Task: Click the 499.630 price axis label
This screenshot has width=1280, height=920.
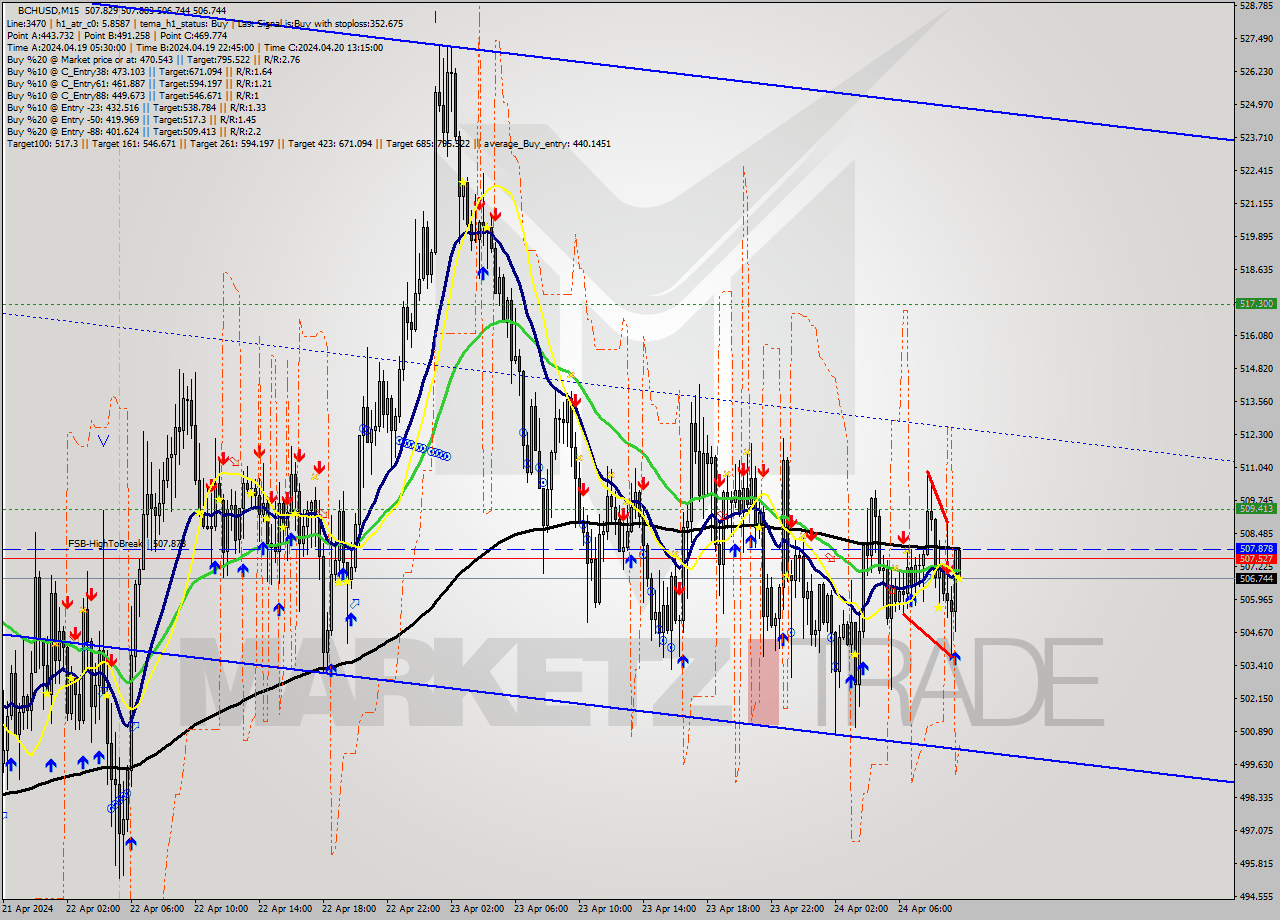Action: pos(1255,765)
